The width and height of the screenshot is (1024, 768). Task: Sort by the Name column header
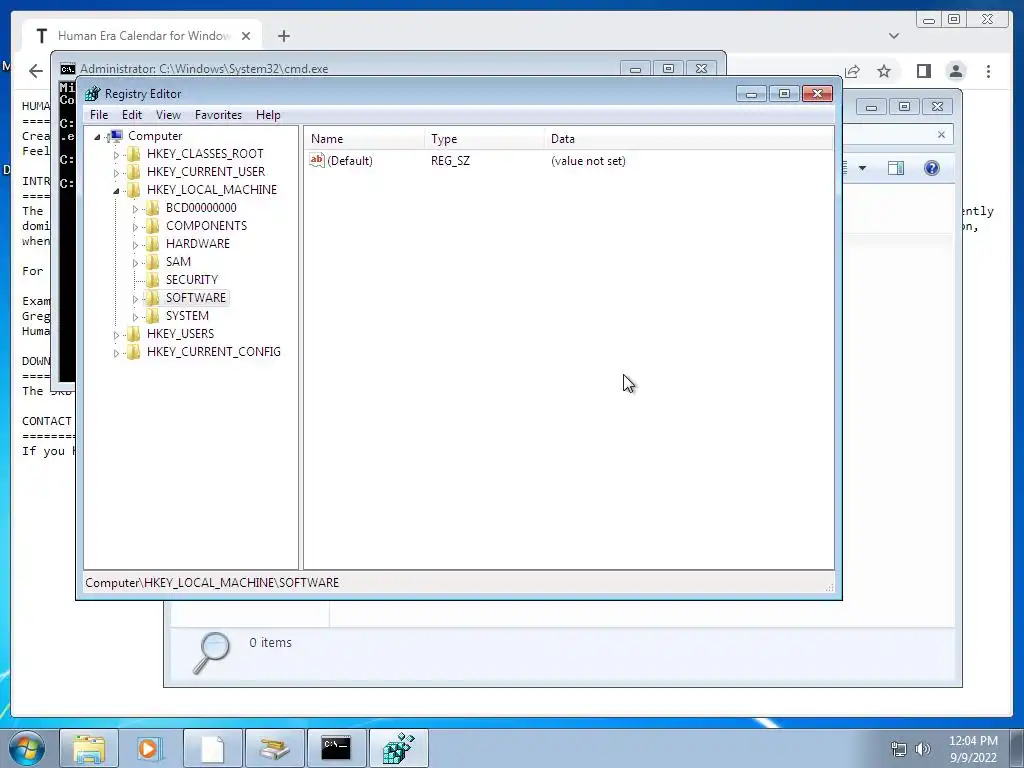tap(364, 138)
